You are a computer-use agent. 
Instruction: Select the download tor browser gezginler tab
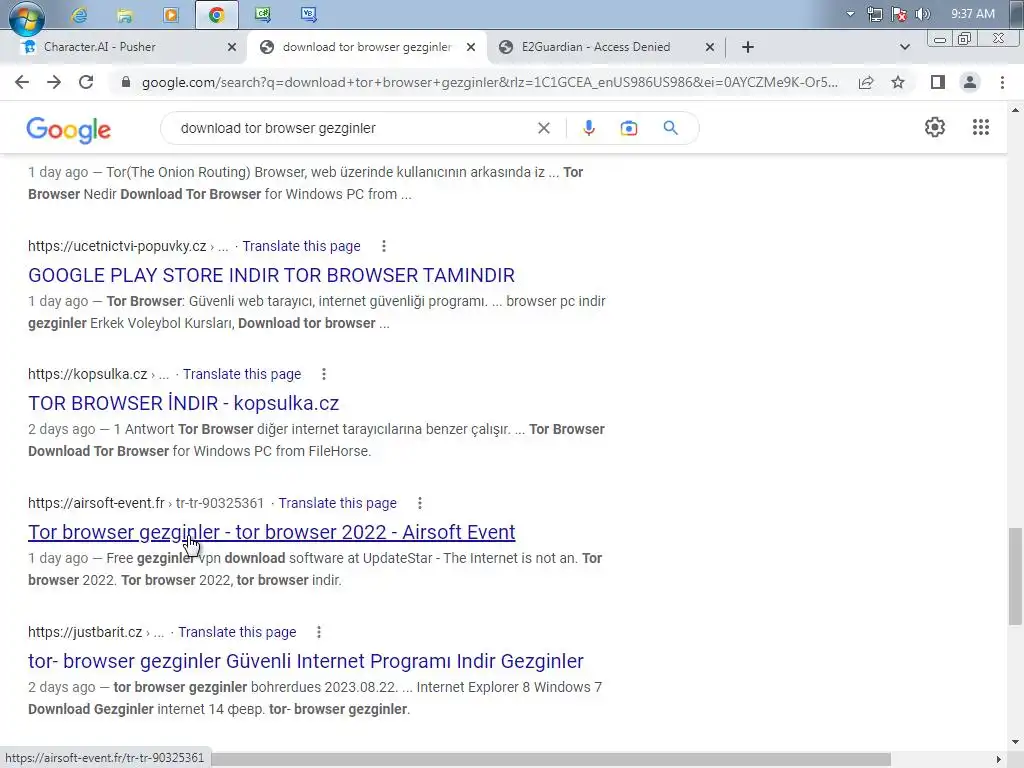pos(366,47)
